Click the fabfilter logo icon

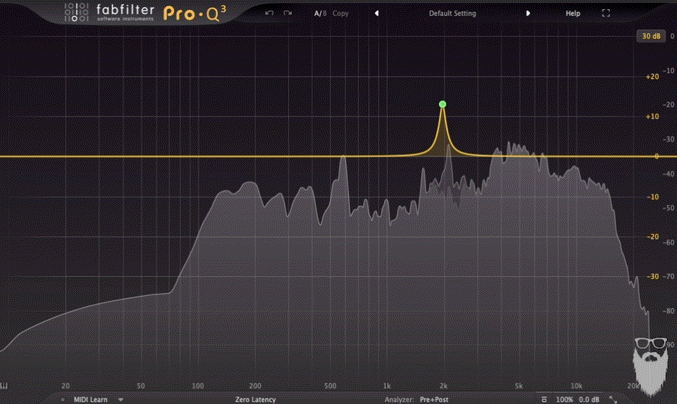tap(76, 12)
